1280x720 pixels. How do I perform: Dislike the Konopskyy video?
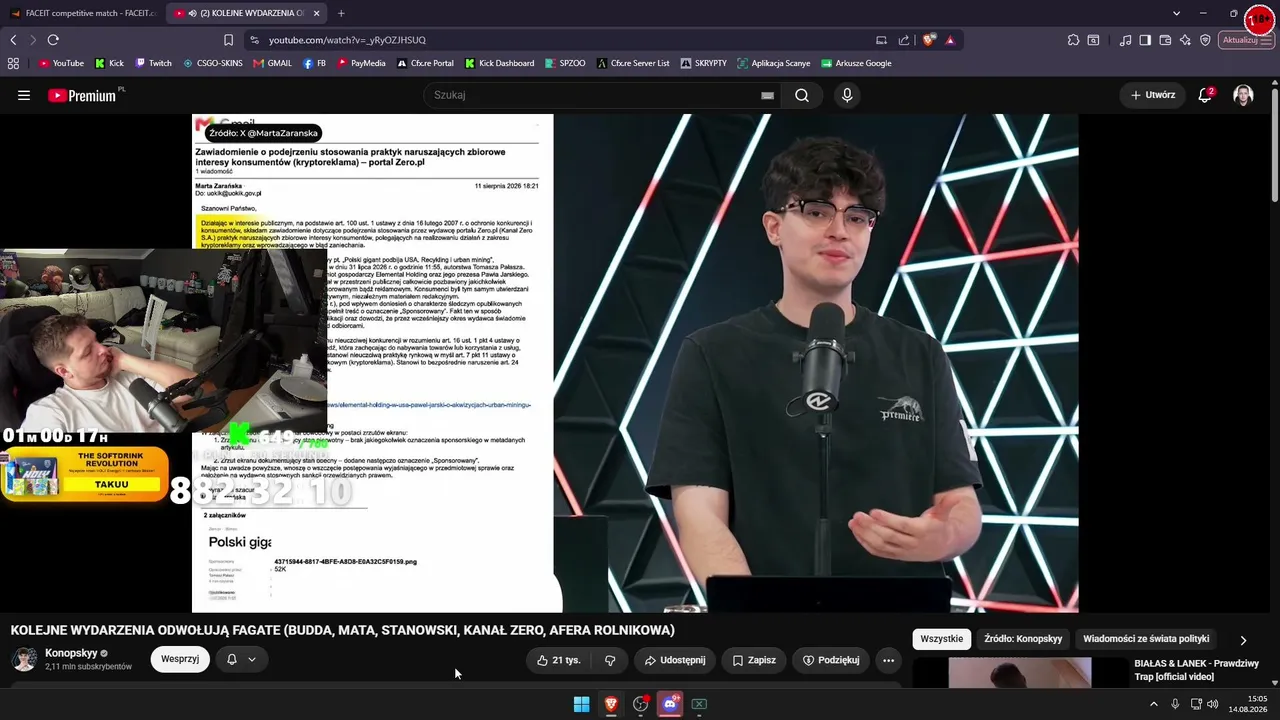point(610,660)
